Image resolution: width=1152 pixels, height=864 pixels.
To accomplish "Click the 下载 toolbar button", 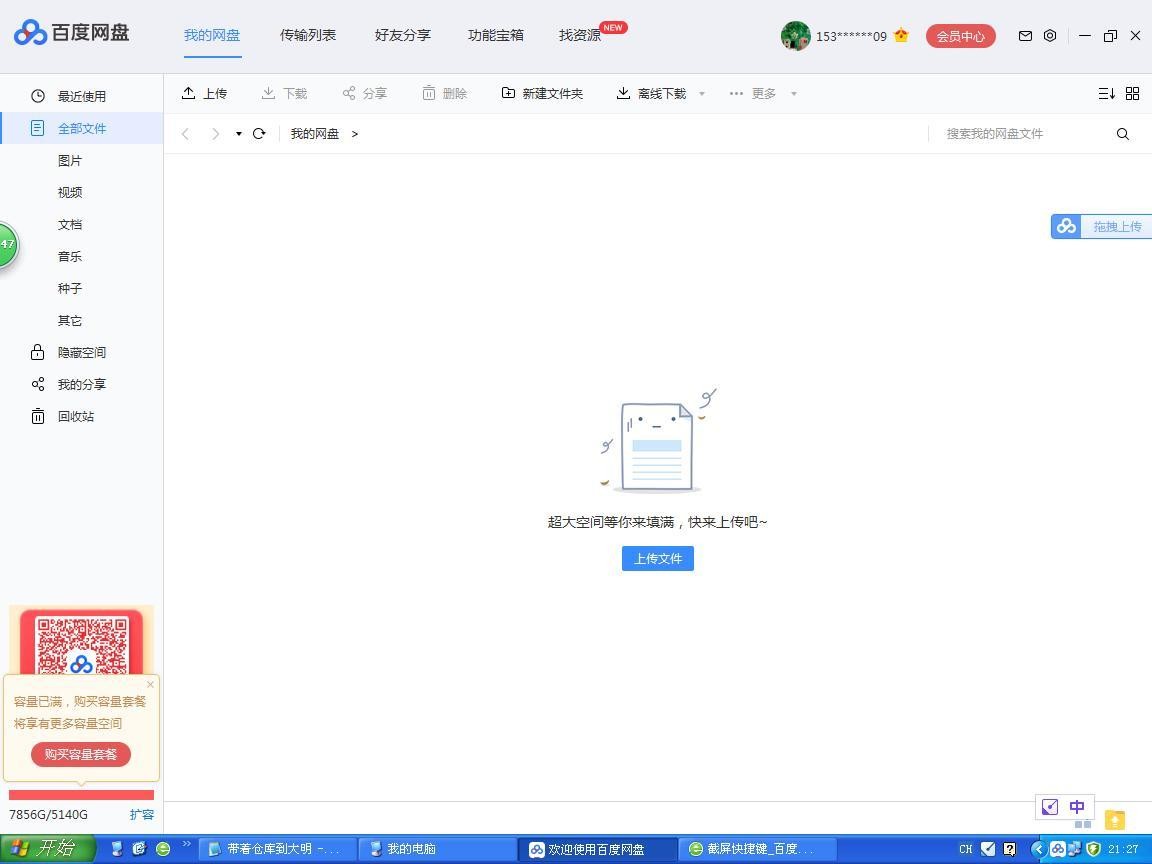I will 284,93.
